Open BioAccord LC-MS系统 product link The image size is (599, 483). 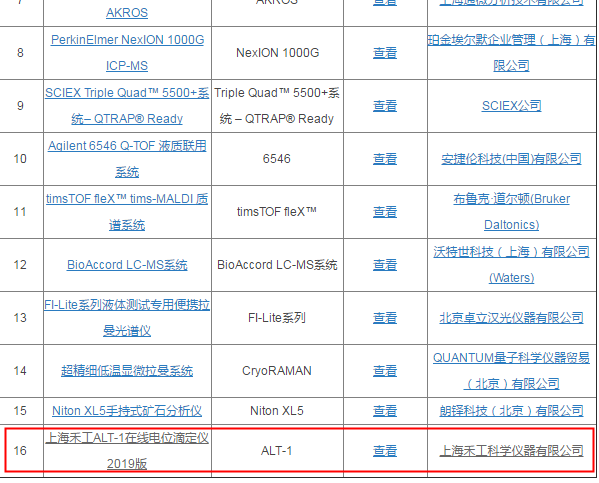(x=127, y=265)
